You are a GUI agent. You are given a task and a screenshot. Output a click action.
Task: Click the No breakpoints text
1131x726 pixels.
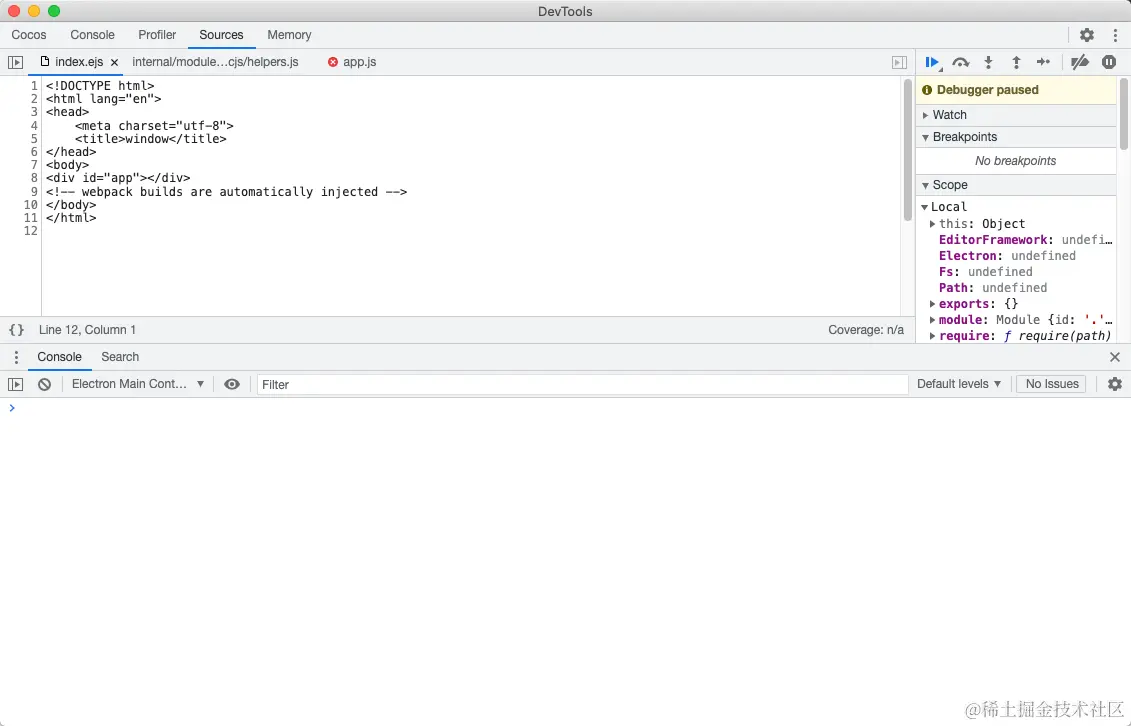[x=1016, y=161]
